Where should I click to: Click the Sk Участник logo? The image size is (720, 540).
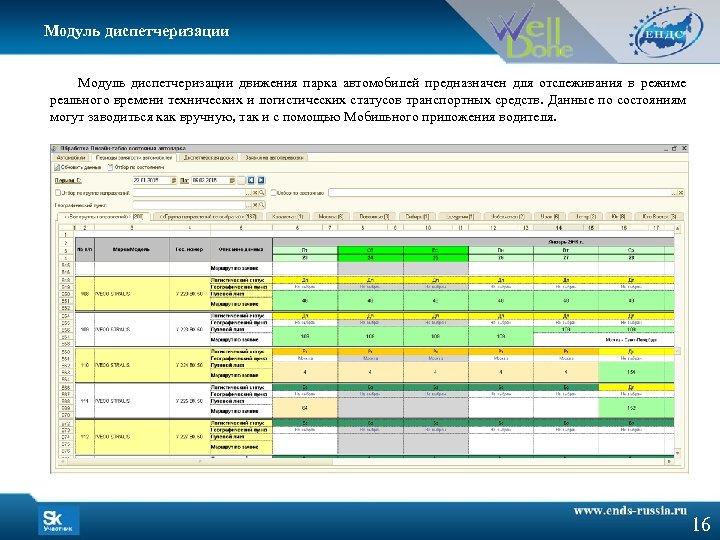click(58, 520)
